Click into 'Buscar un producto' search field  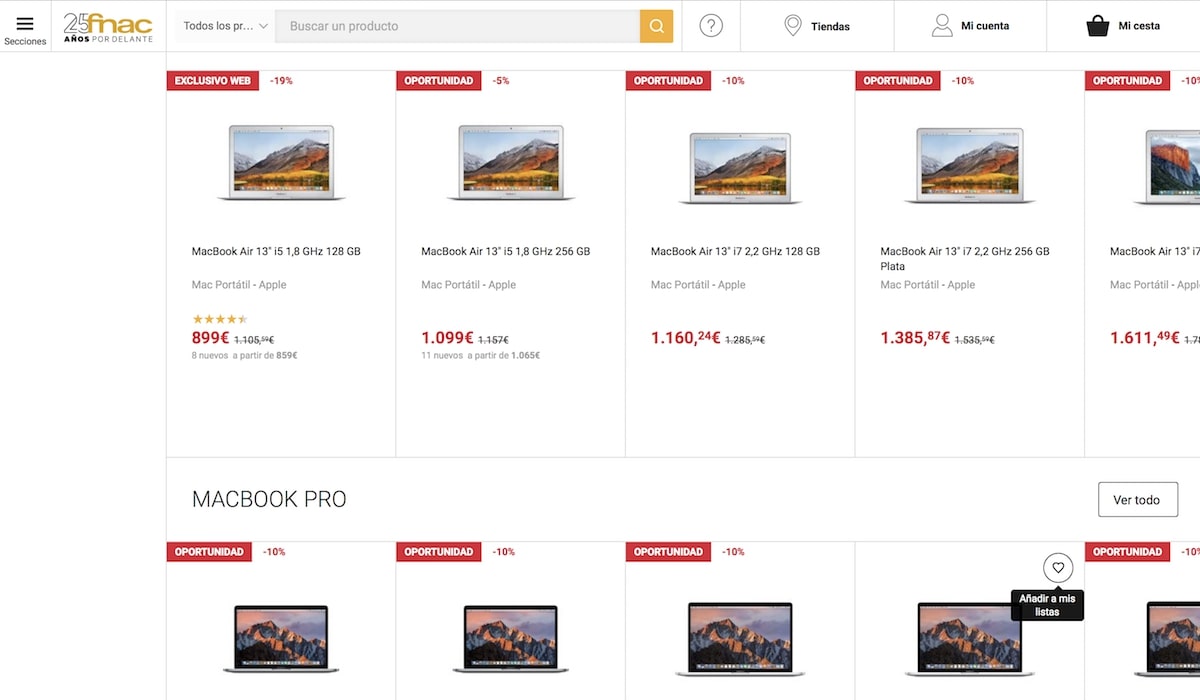457,26
